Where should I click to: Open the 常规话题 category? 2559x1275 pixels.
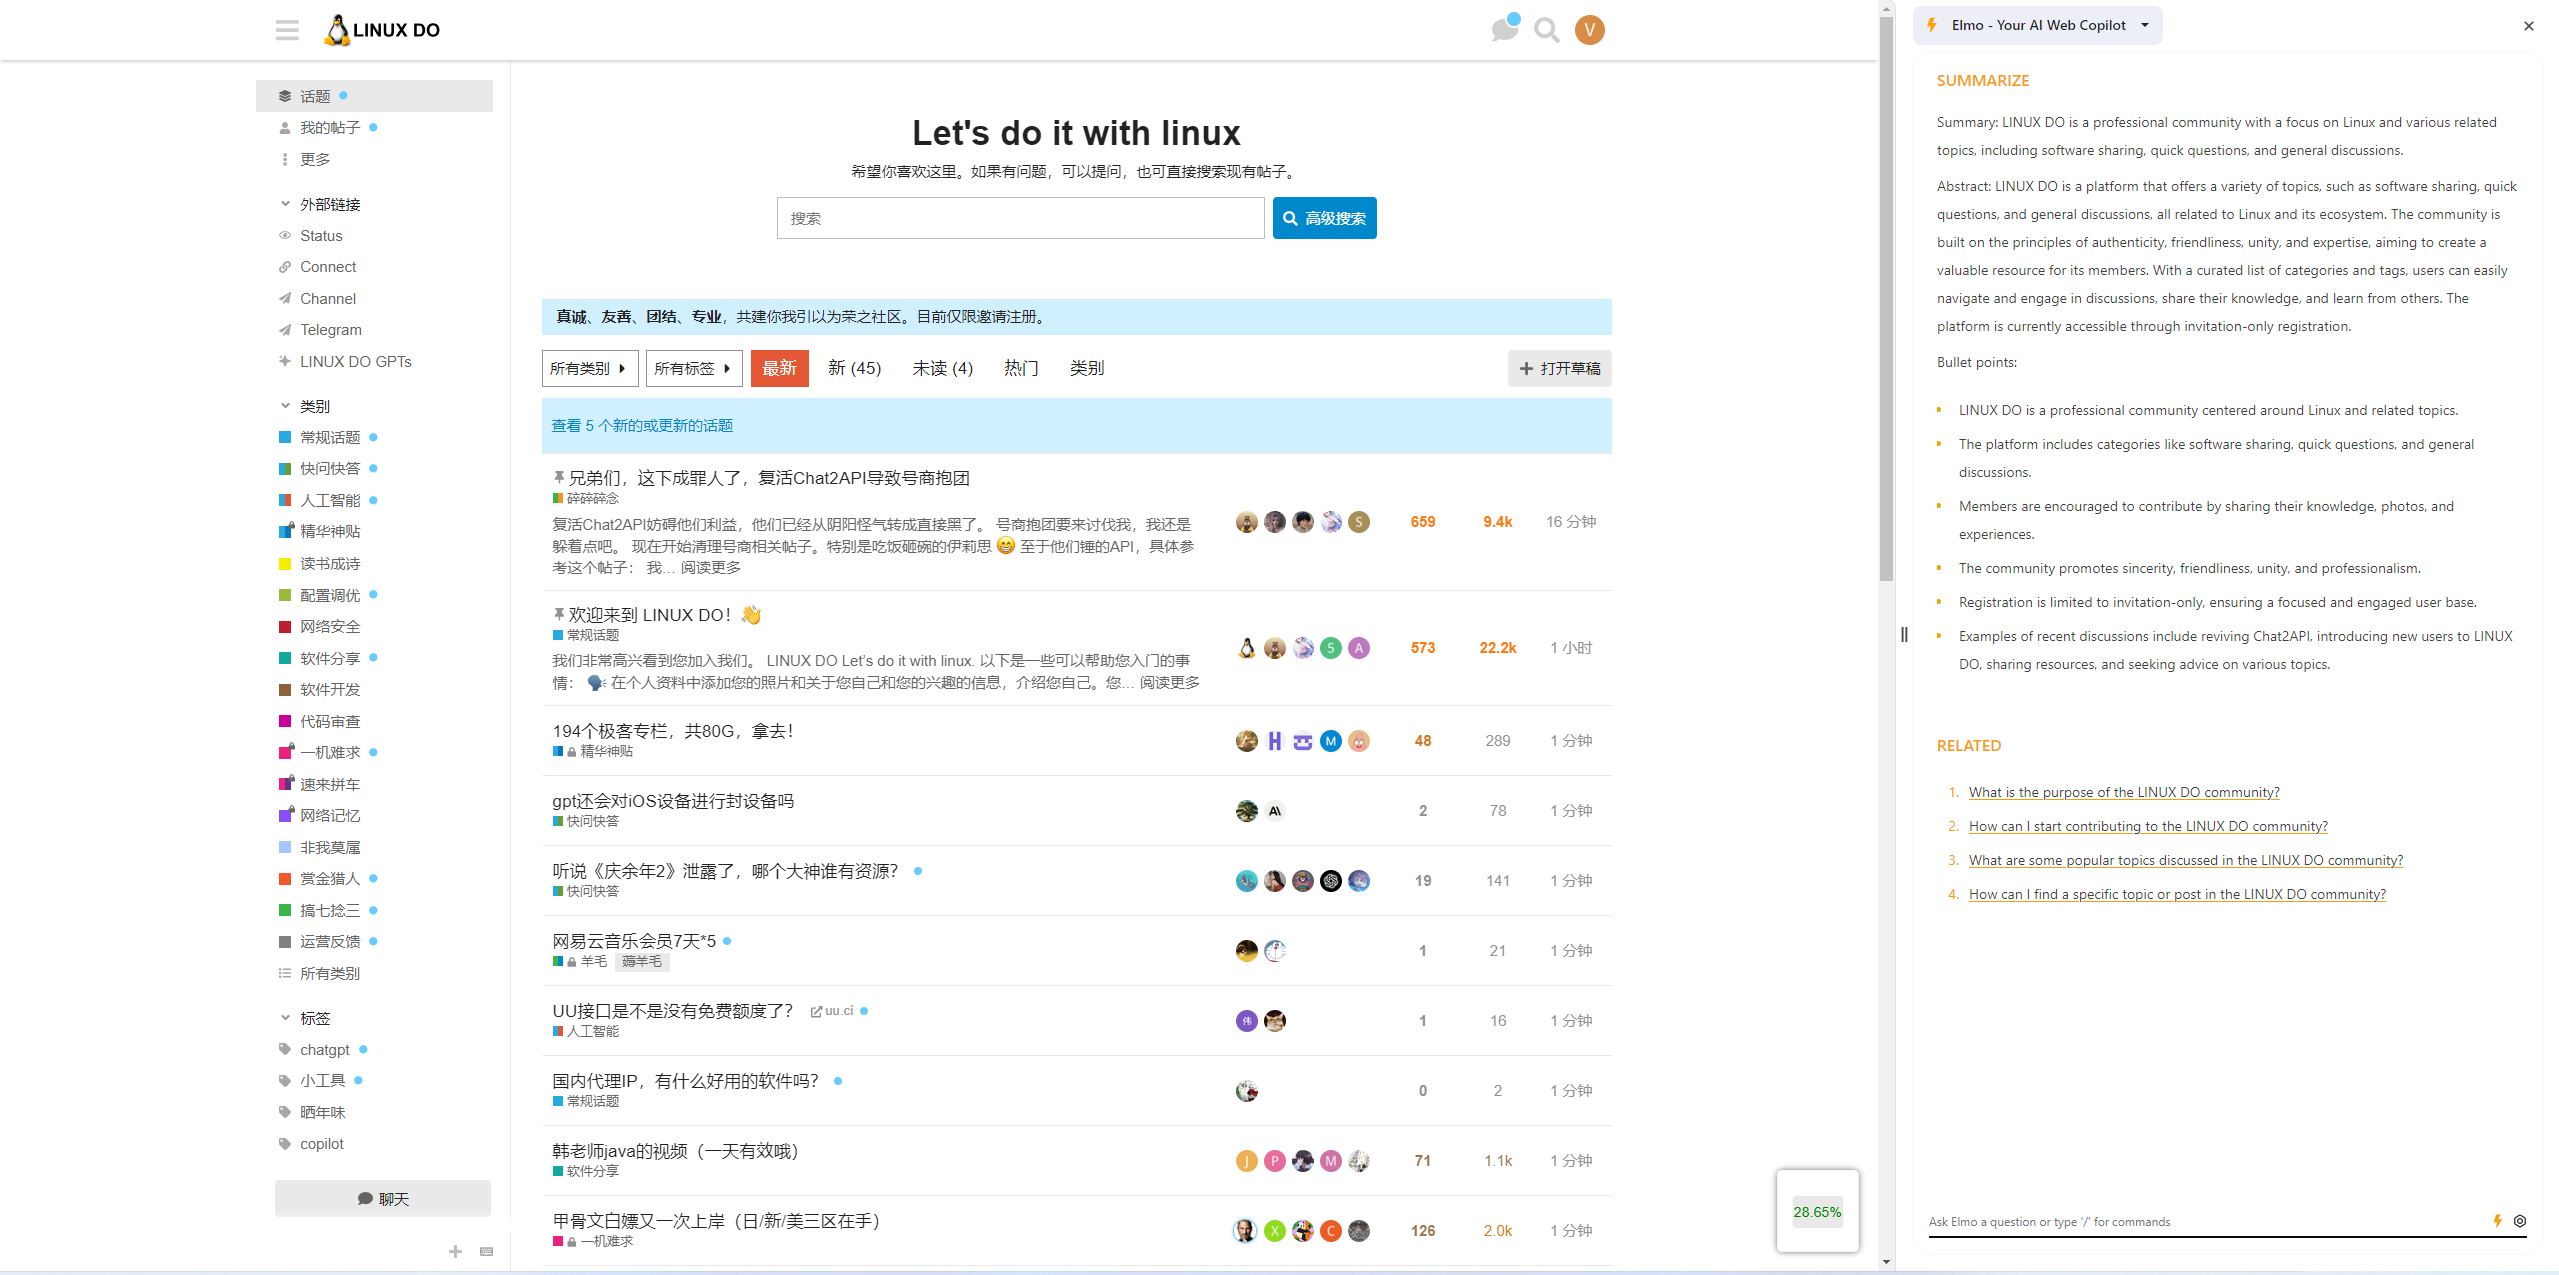329,438
